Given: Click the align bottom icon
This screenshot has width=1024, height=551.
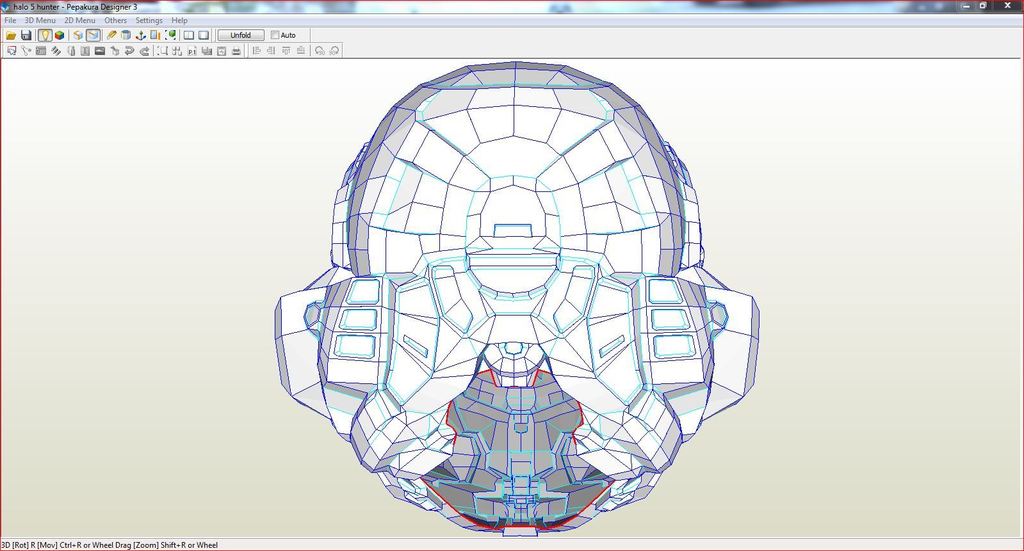Looking at the screenshot, I should point(300,51).
